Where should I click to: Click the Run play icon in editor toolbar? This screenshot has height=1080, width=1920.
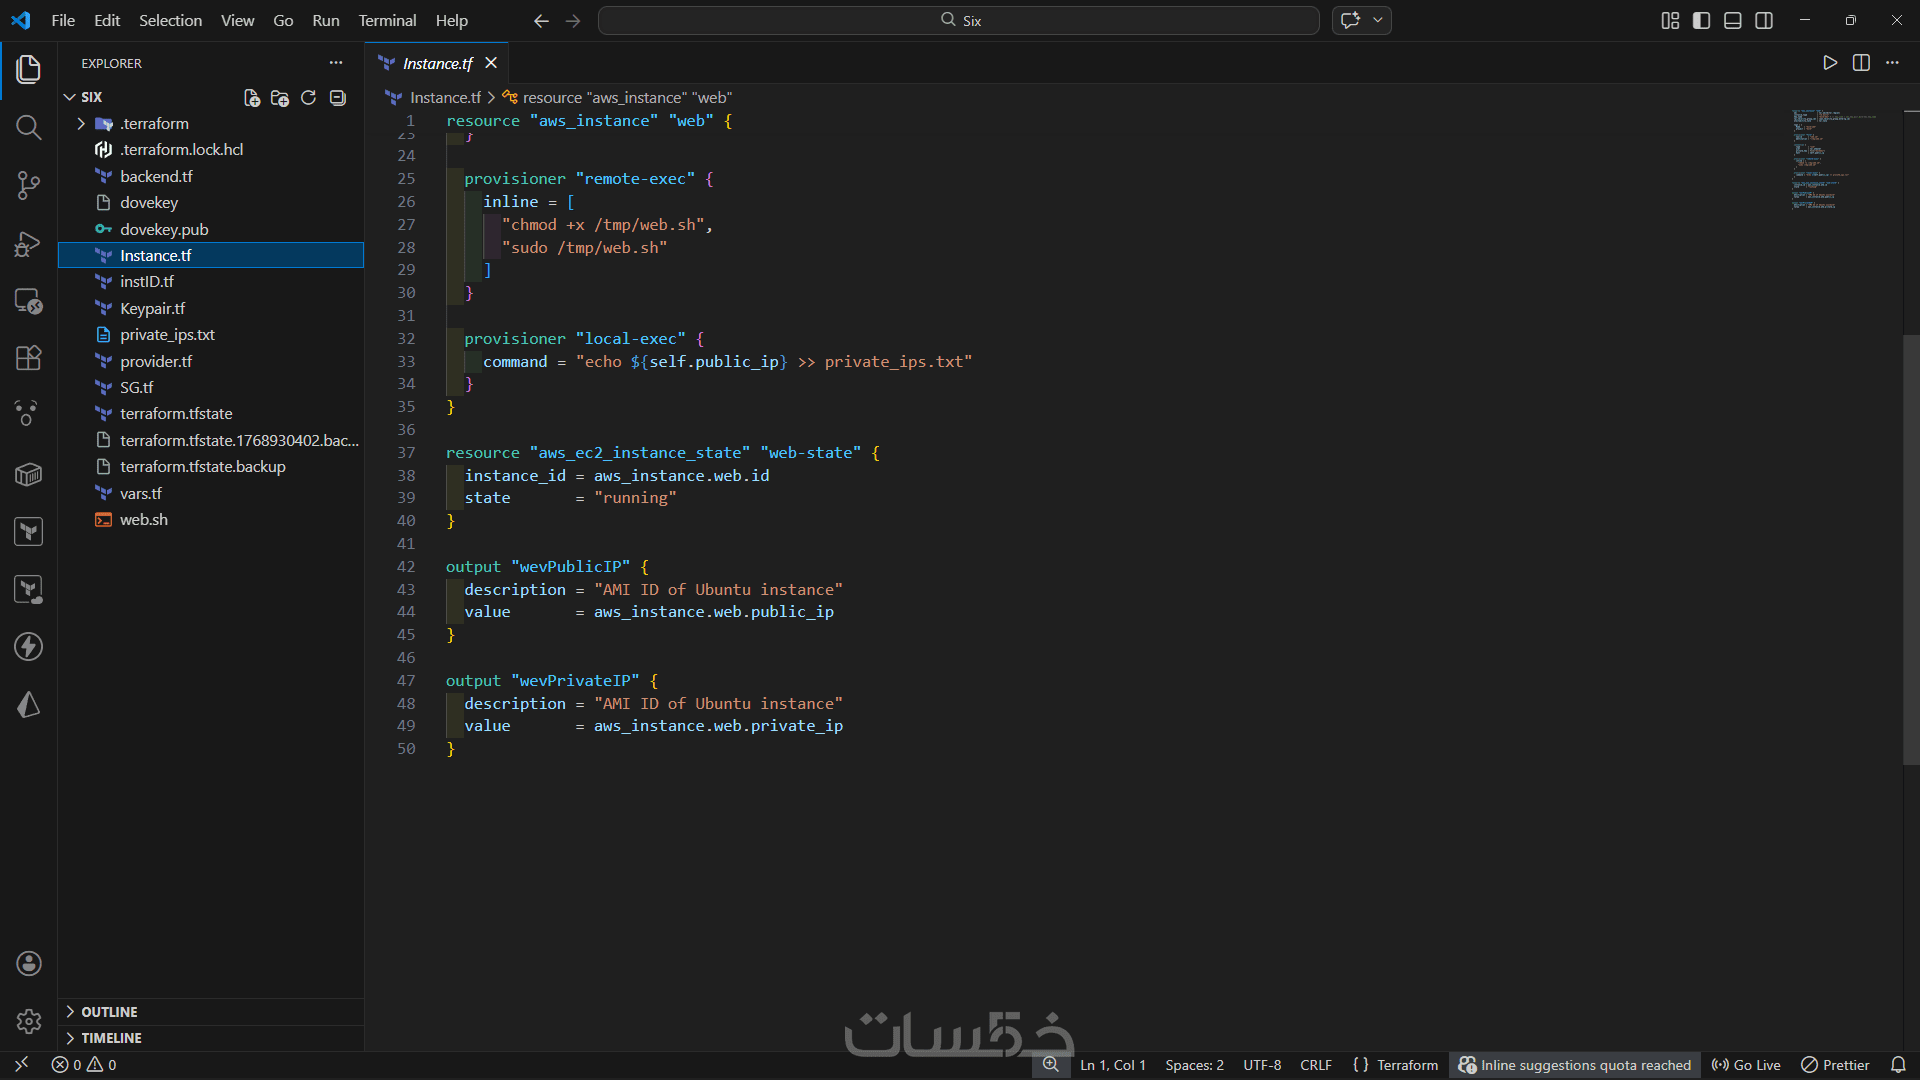(x=1829, y=63)
